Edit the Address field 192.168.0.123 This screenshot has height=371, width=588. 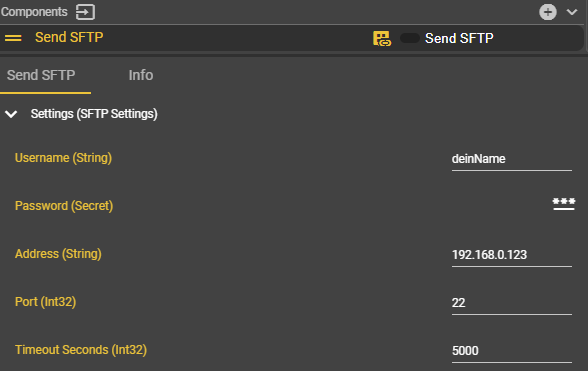[x=512, y=256]
